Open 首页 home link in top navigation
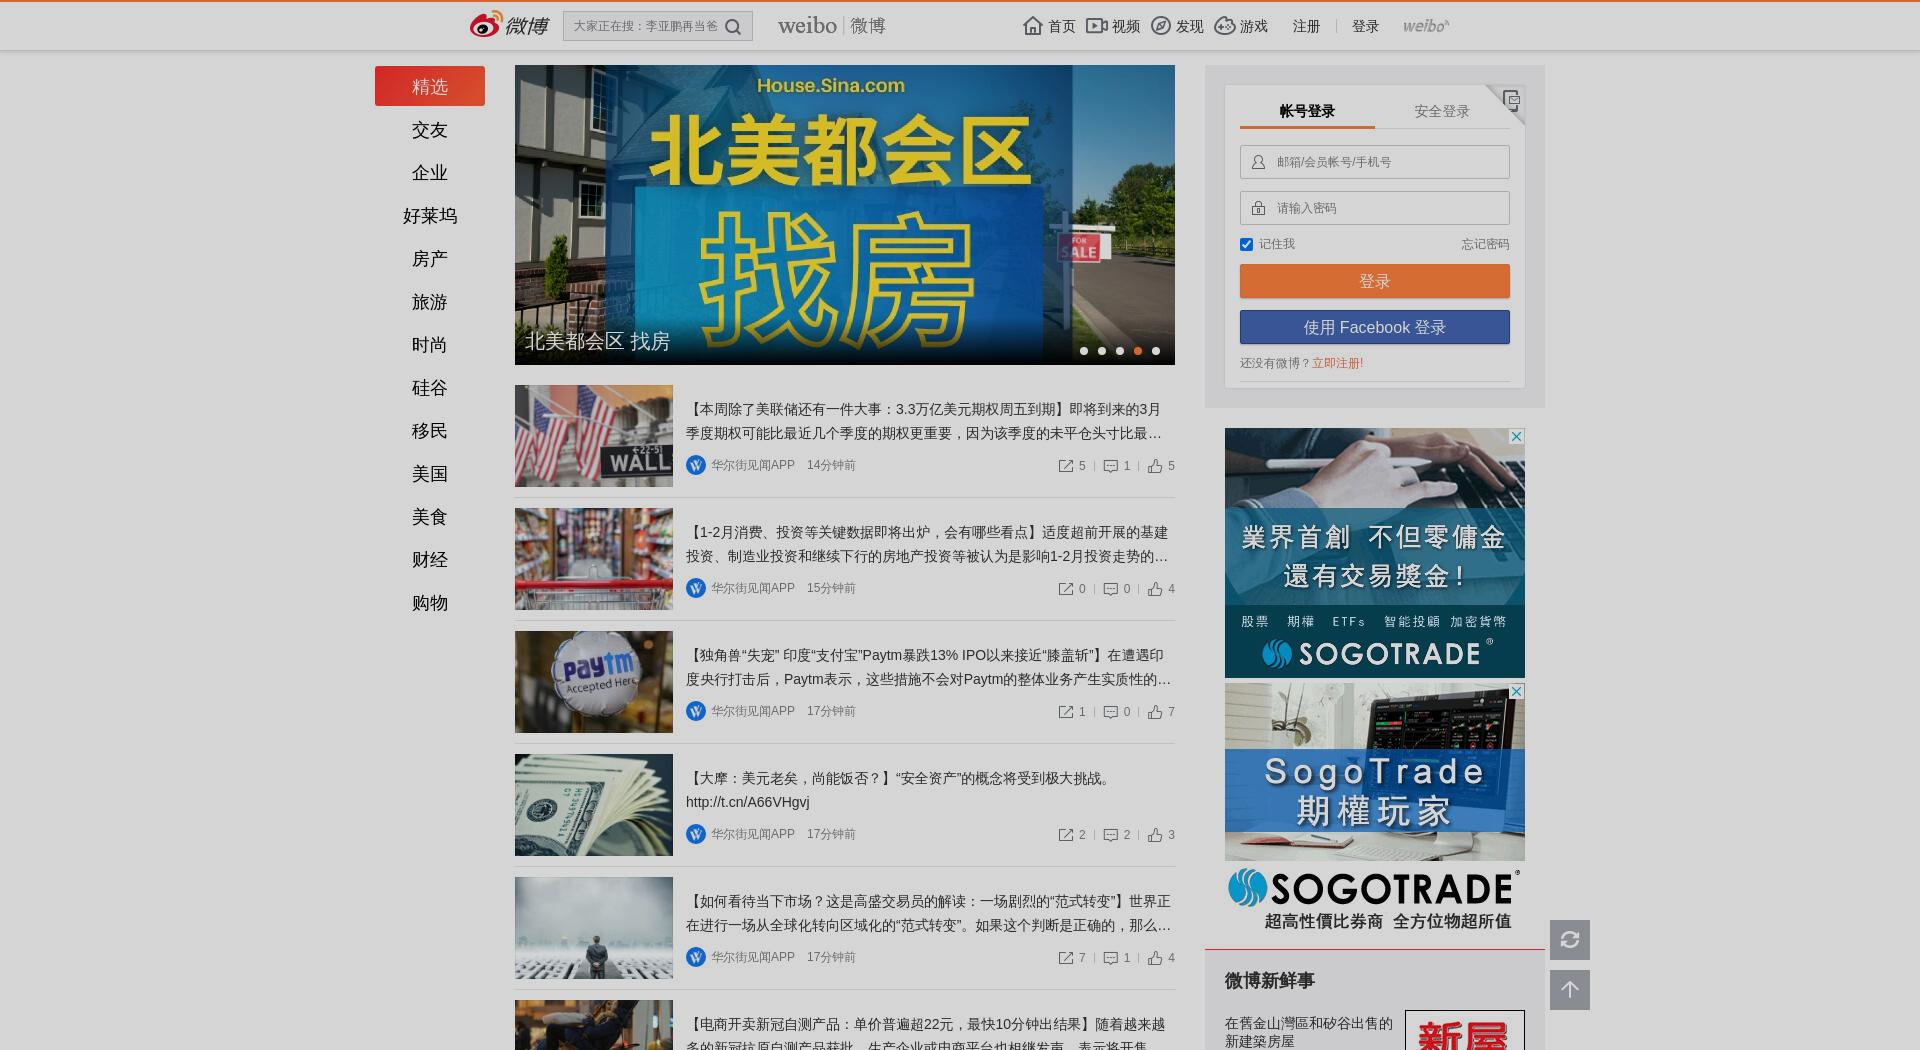This screenshot has height=1050, width=1920. point(1049,26)
